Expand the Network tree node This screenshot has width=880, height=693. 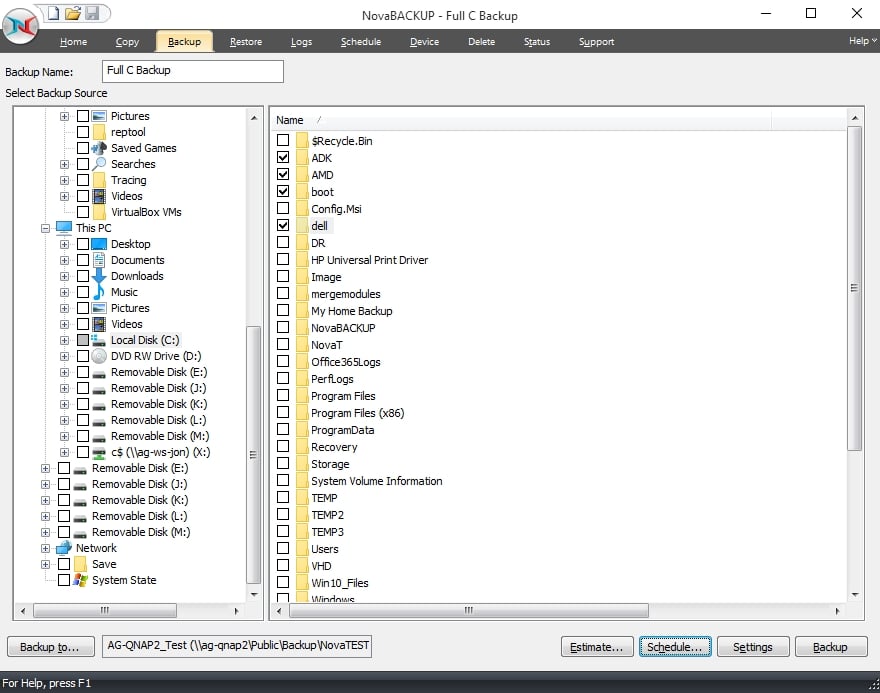[x=45, y=548]
